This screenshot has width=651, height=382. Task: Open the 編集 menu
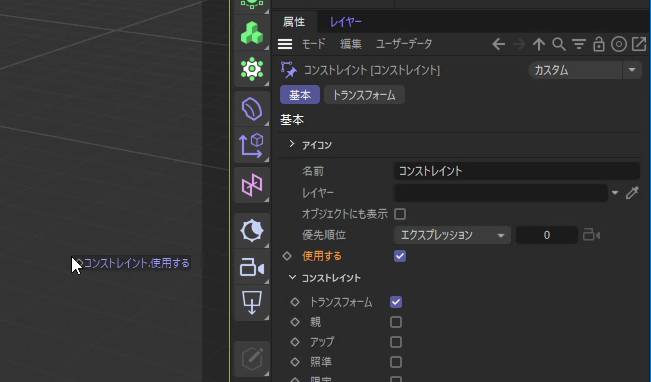click(351, 44)
